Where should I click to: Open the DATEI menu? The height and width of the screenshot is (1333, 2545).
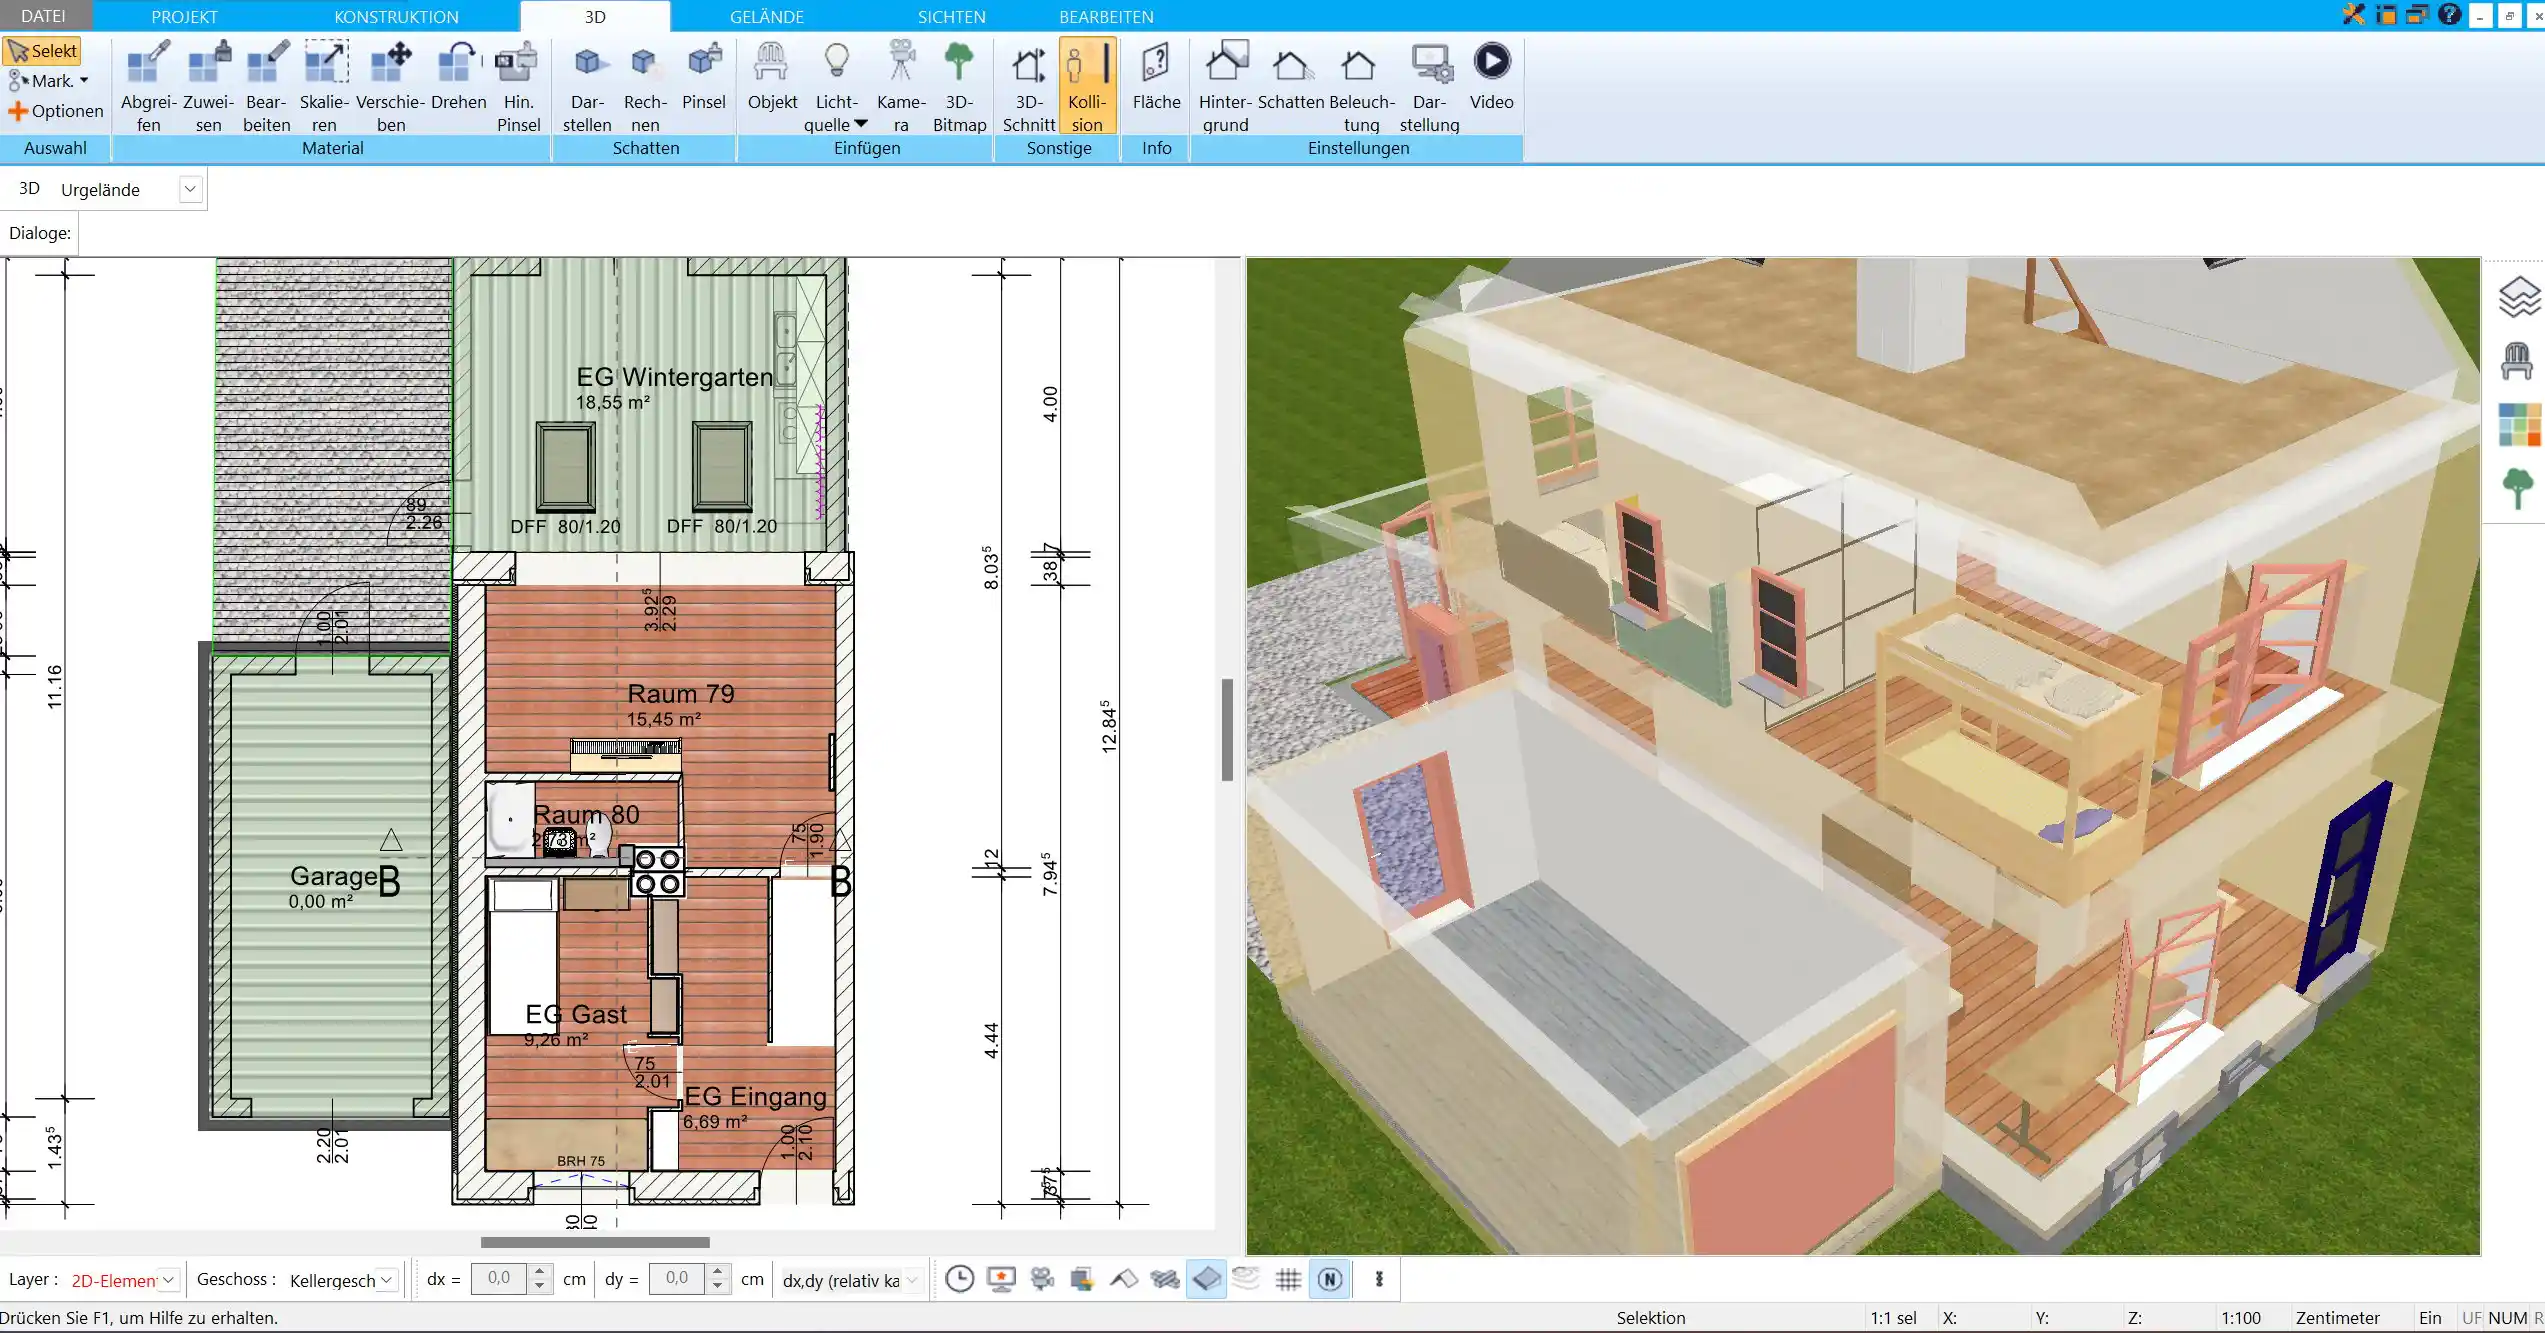click(44, 16)
